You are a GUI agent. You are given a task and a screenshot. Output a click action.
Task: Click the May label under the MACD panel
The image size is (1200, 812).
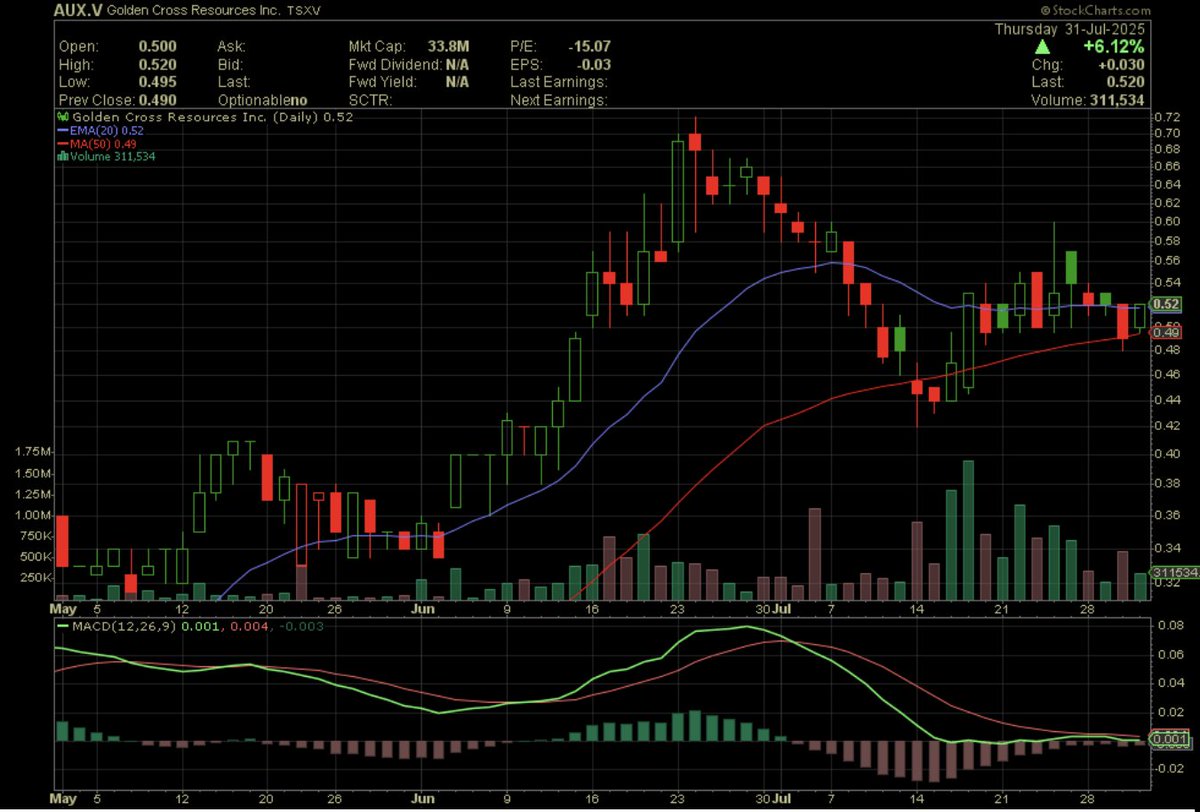pyautogui.click(x=63, y=800)
